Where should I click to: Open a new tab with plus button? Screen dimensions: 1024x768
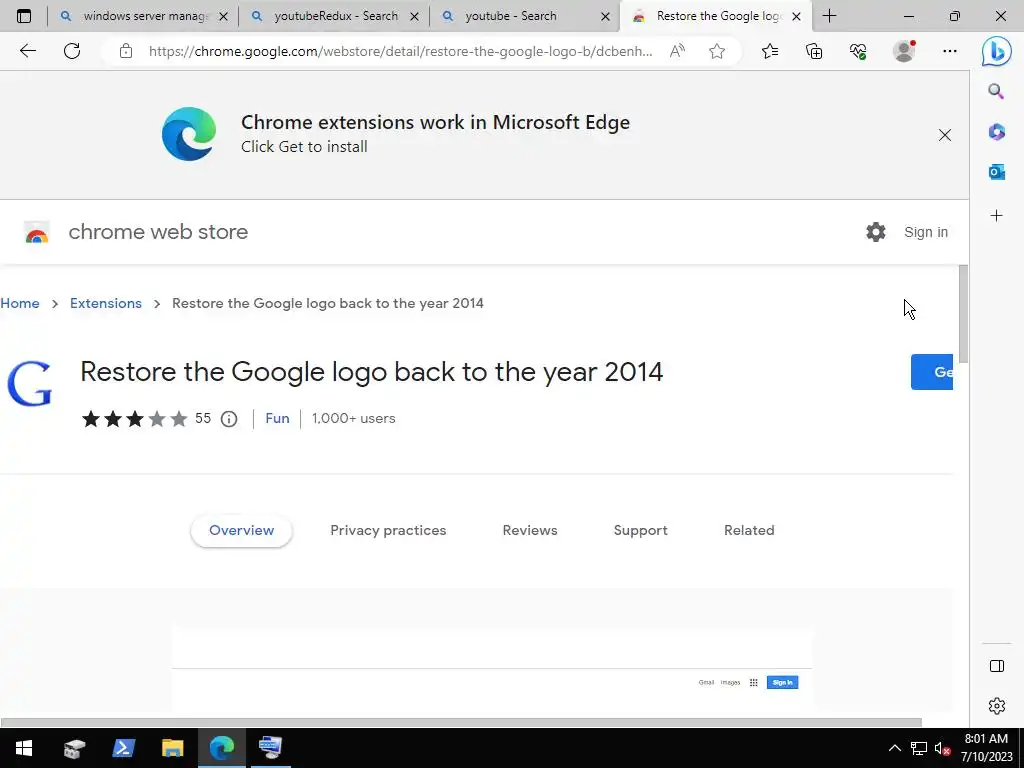[x=829, y=16]
